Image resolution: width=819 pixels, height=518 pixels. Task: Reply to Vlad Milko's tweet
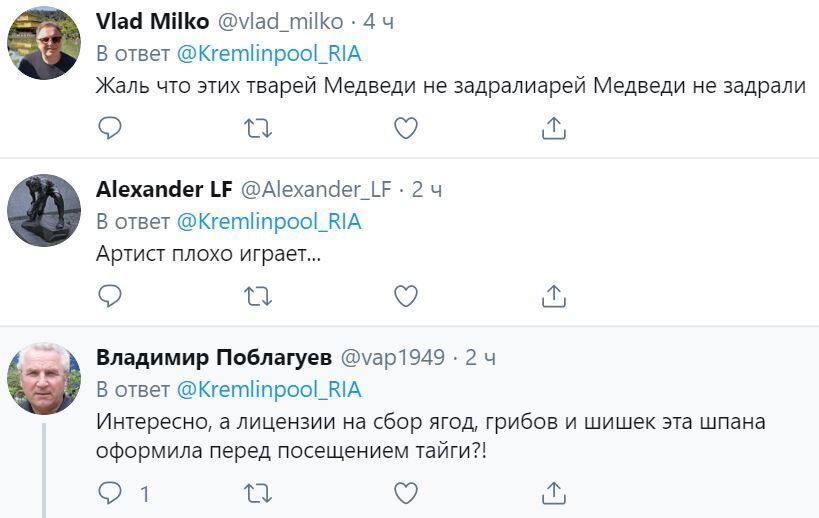[110, 128]
